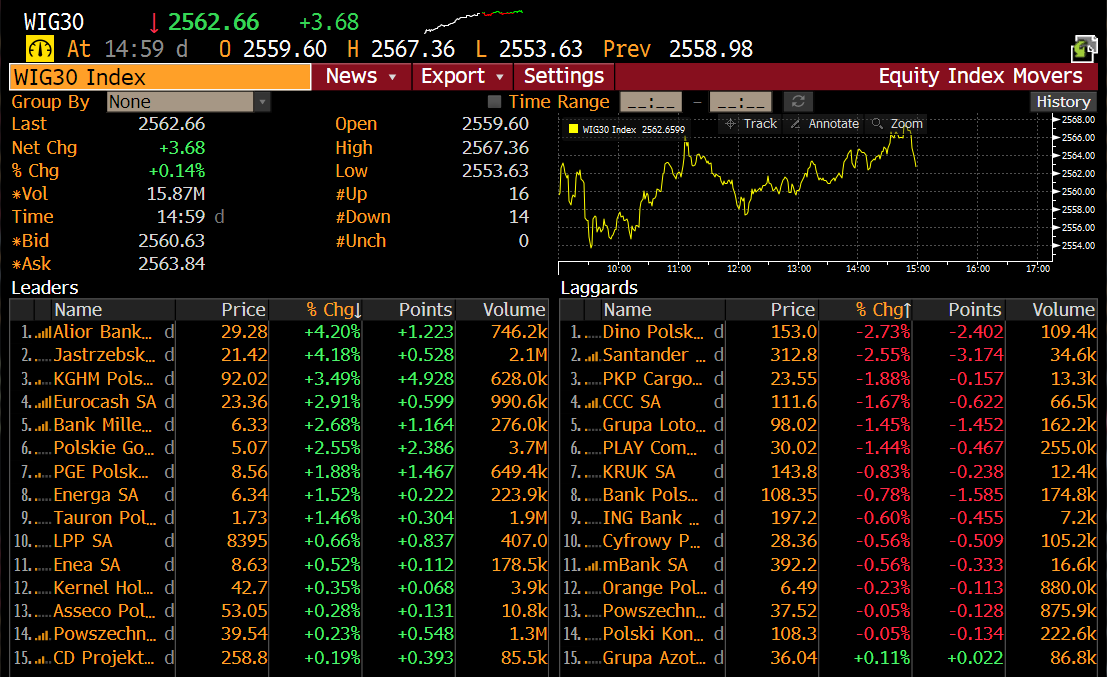This screenshot has height=677, width=1107.
Task: Sort Leaders by % Chg column
Action: tap(316, 310)
